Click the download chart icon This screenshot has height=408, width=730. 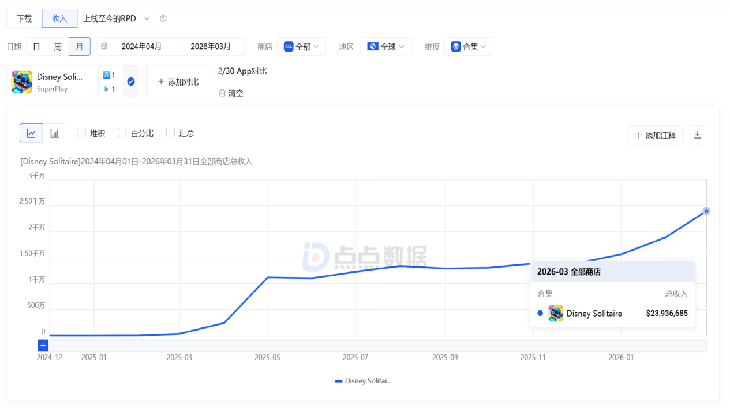[x=698, y=134]
